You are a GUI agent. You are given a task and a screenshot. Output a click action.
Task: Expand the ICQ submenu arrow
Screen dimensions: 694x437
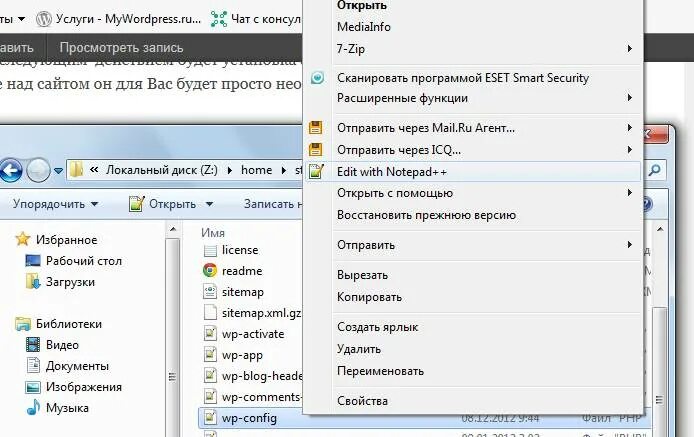click(629, 150)
